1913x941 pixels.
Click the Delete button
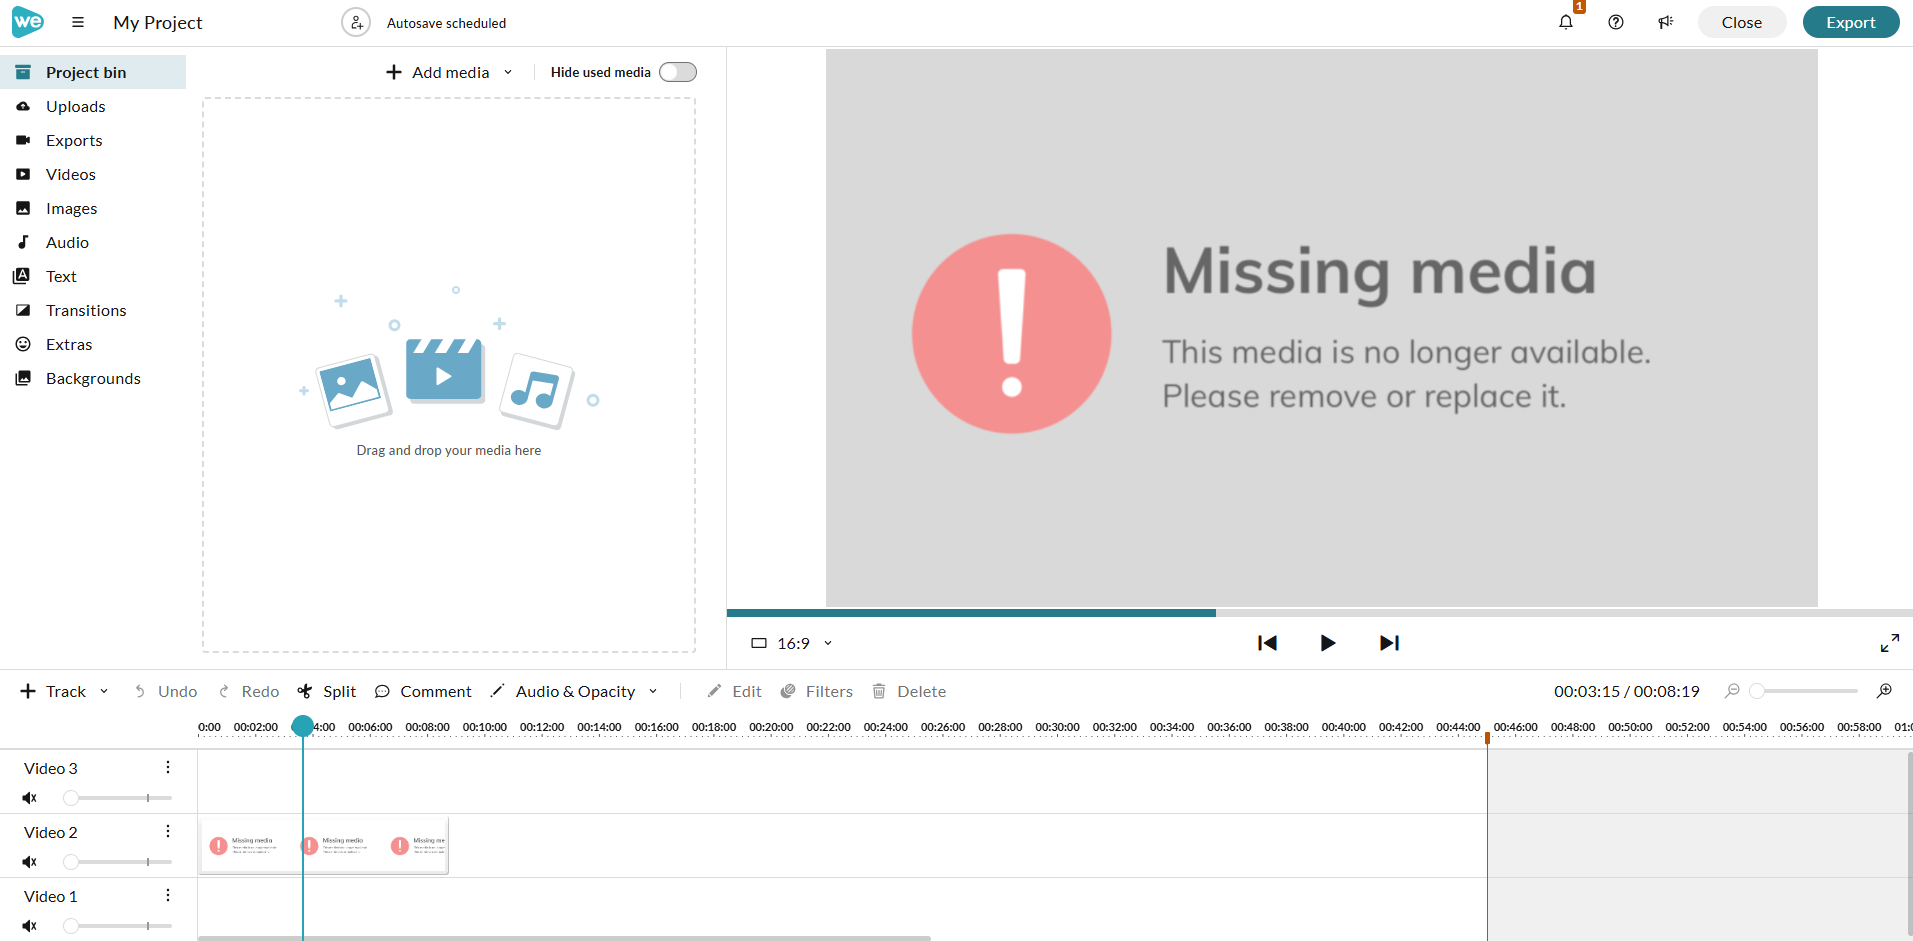(909, 691)
